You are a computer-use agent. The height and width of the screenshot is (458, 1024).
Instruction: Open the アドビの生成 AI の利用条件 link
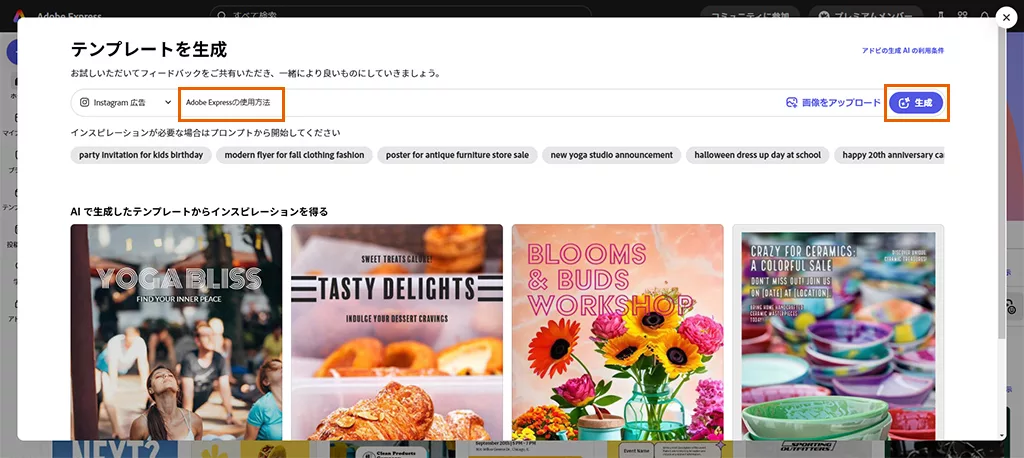(x=903, y=50)
